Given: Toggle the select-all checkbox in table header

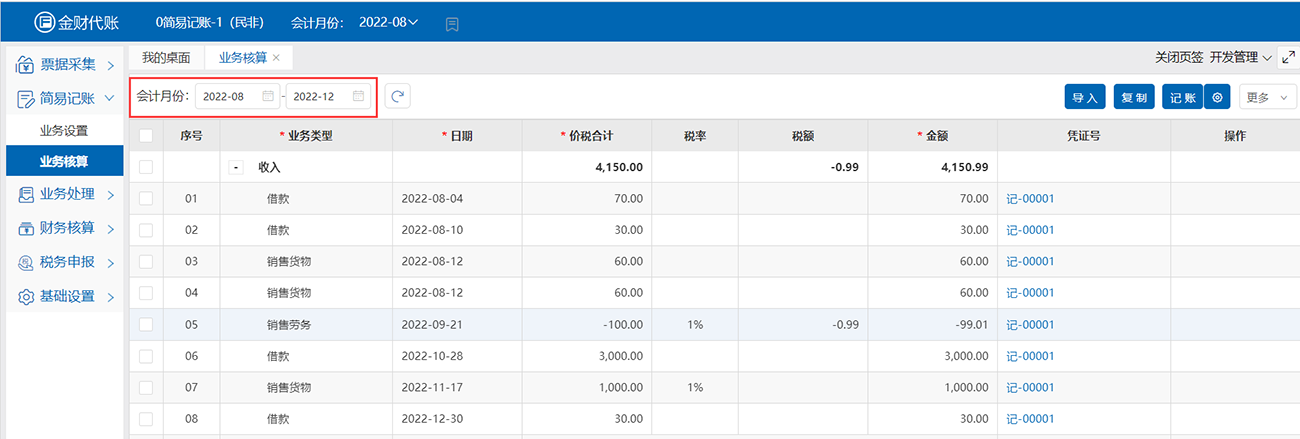Looking at the screenshot, I should point(146,135).
